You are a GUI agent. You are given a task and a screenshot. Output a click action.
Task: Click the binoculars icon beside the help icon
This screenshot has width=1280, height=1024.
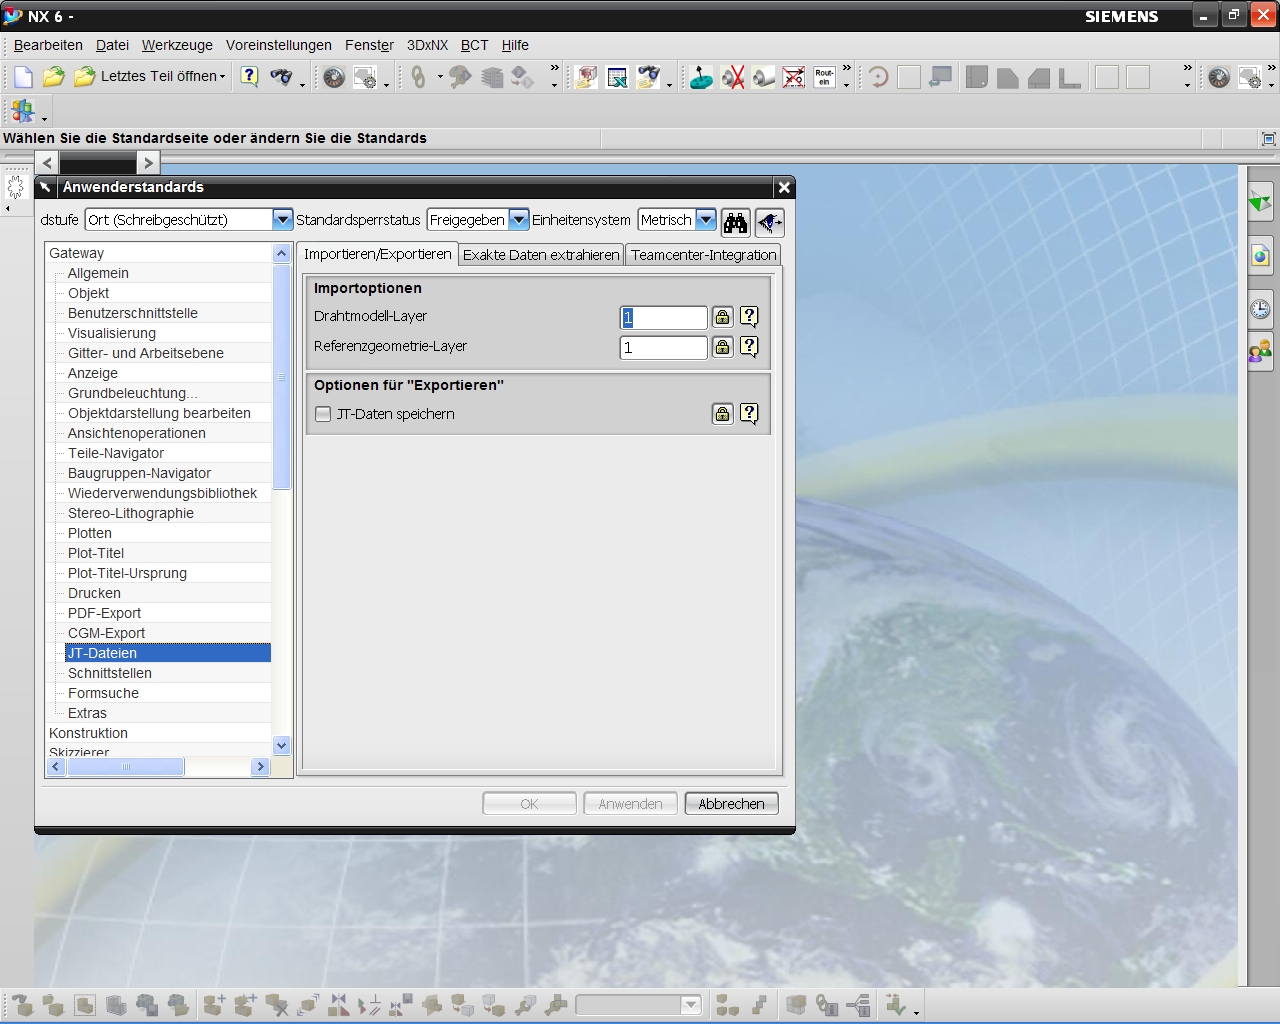coord(282,77)
